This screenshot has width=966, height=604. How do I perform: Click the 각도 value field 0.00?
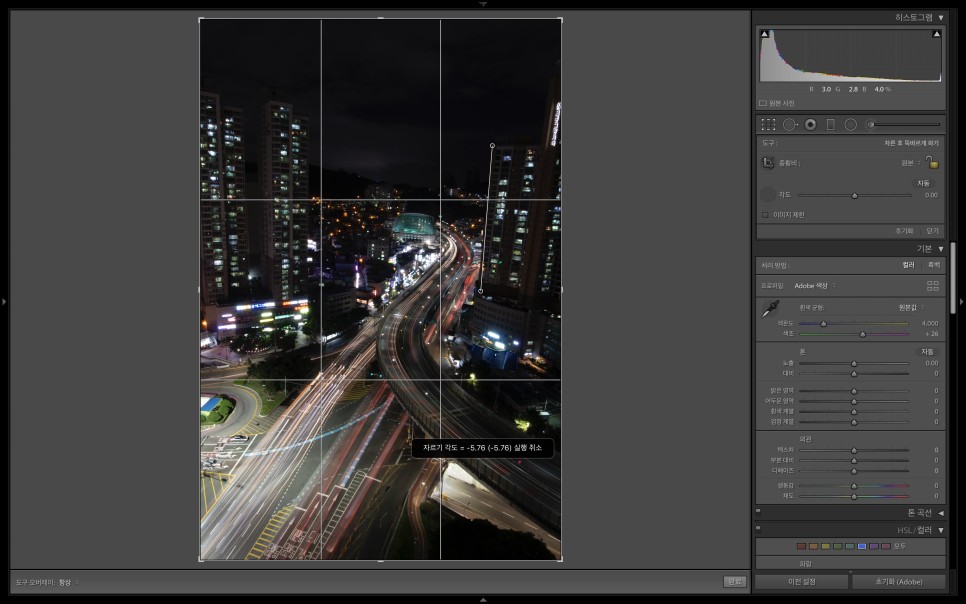[931, 195]
